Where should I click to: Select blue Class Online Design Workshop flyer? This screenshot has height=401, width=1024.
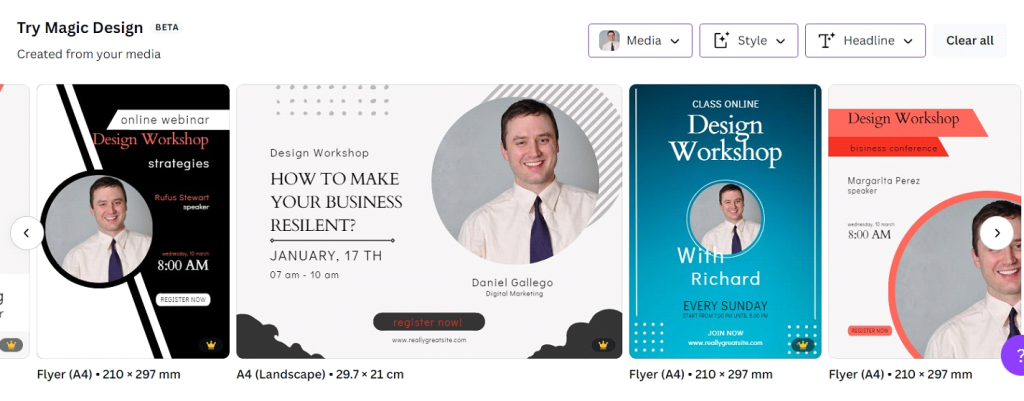[725, 221]
